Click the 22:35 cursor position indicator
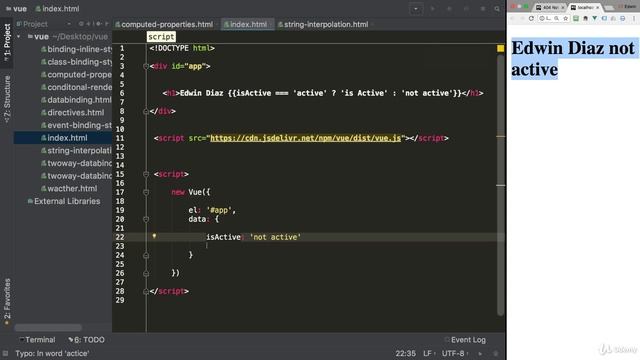 tap(405, 353)
